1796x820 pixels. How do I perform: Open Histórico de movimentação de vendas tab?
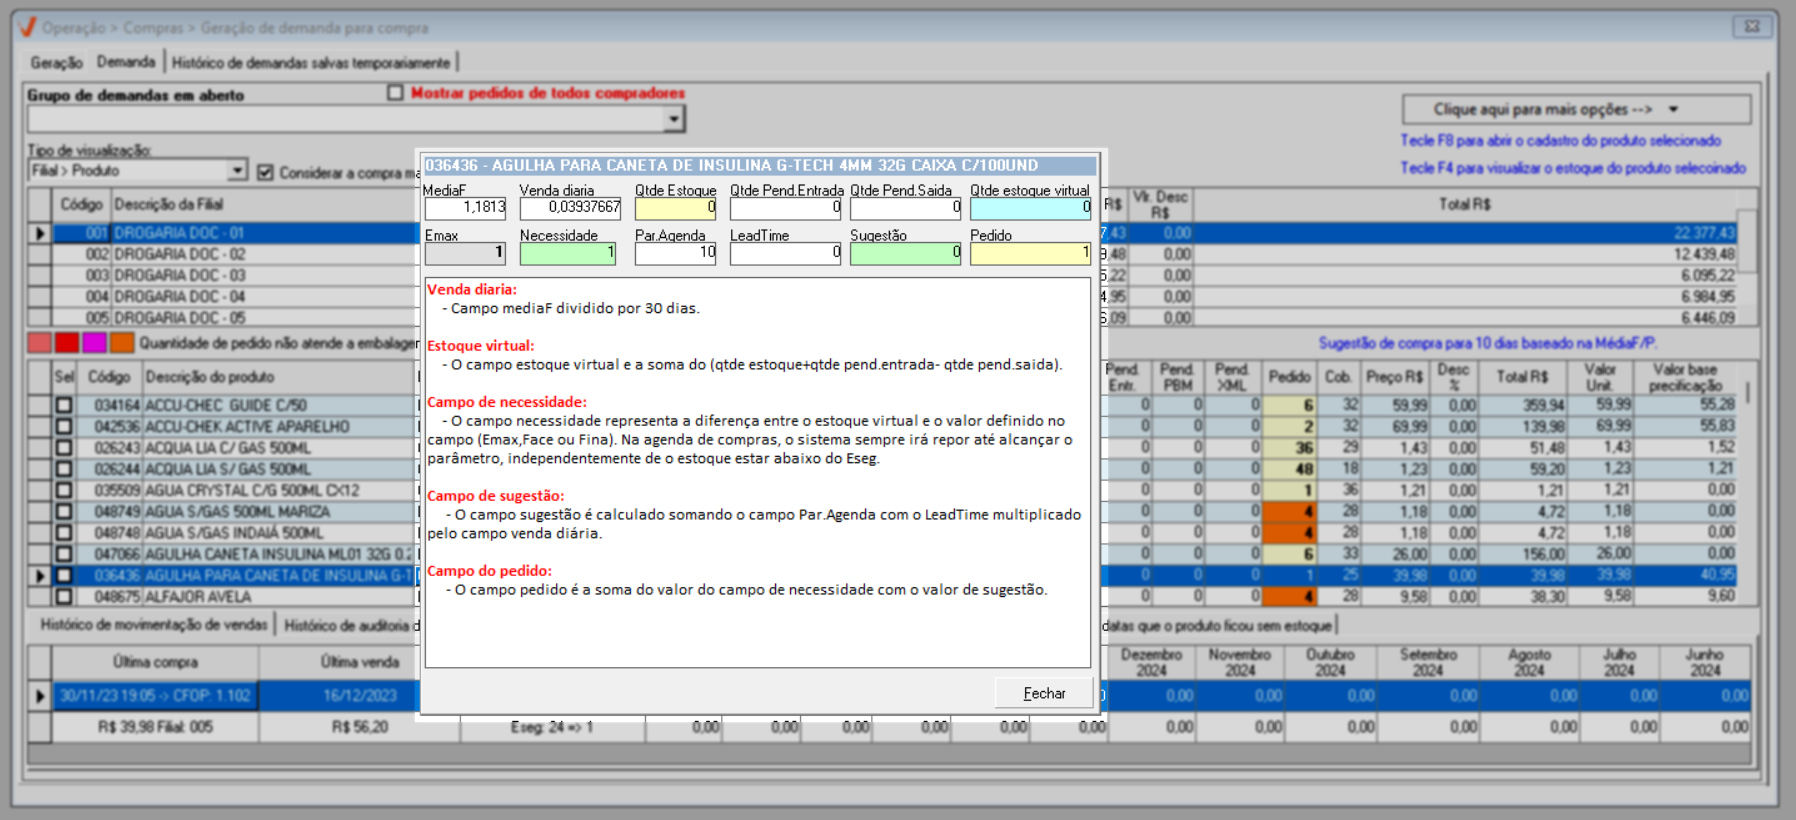coord(154,624)
